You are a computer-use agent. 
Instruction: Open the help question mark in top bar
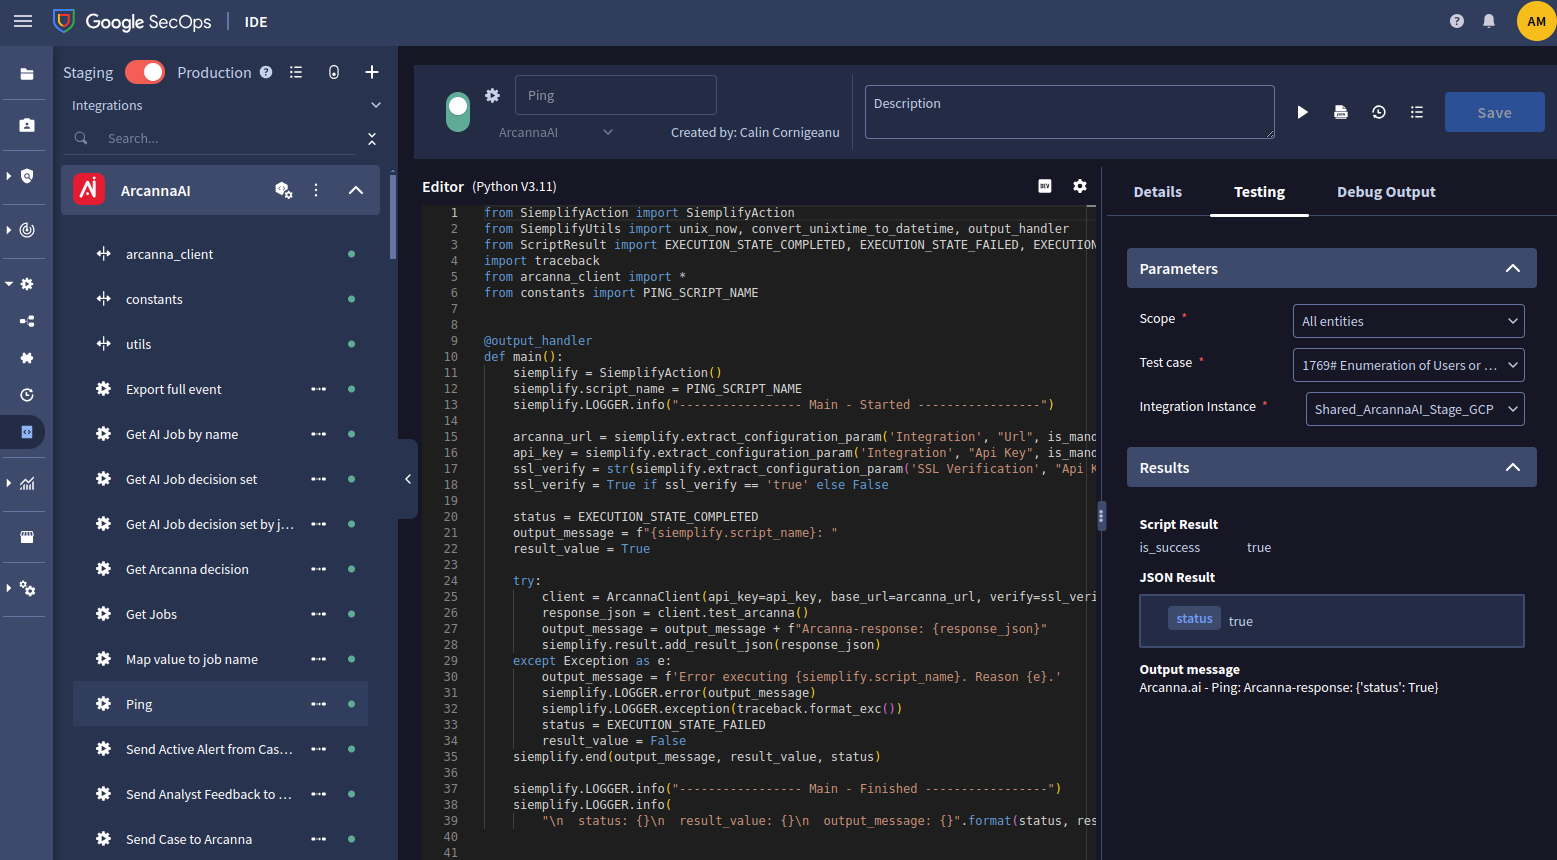point(1457,21)
